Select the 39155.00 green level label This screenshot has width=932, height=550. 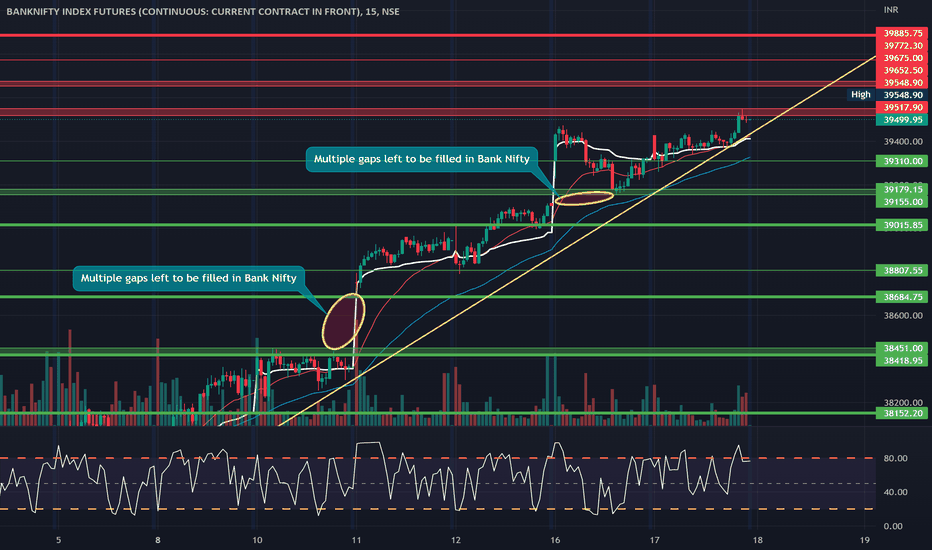[x=902, y=202]
